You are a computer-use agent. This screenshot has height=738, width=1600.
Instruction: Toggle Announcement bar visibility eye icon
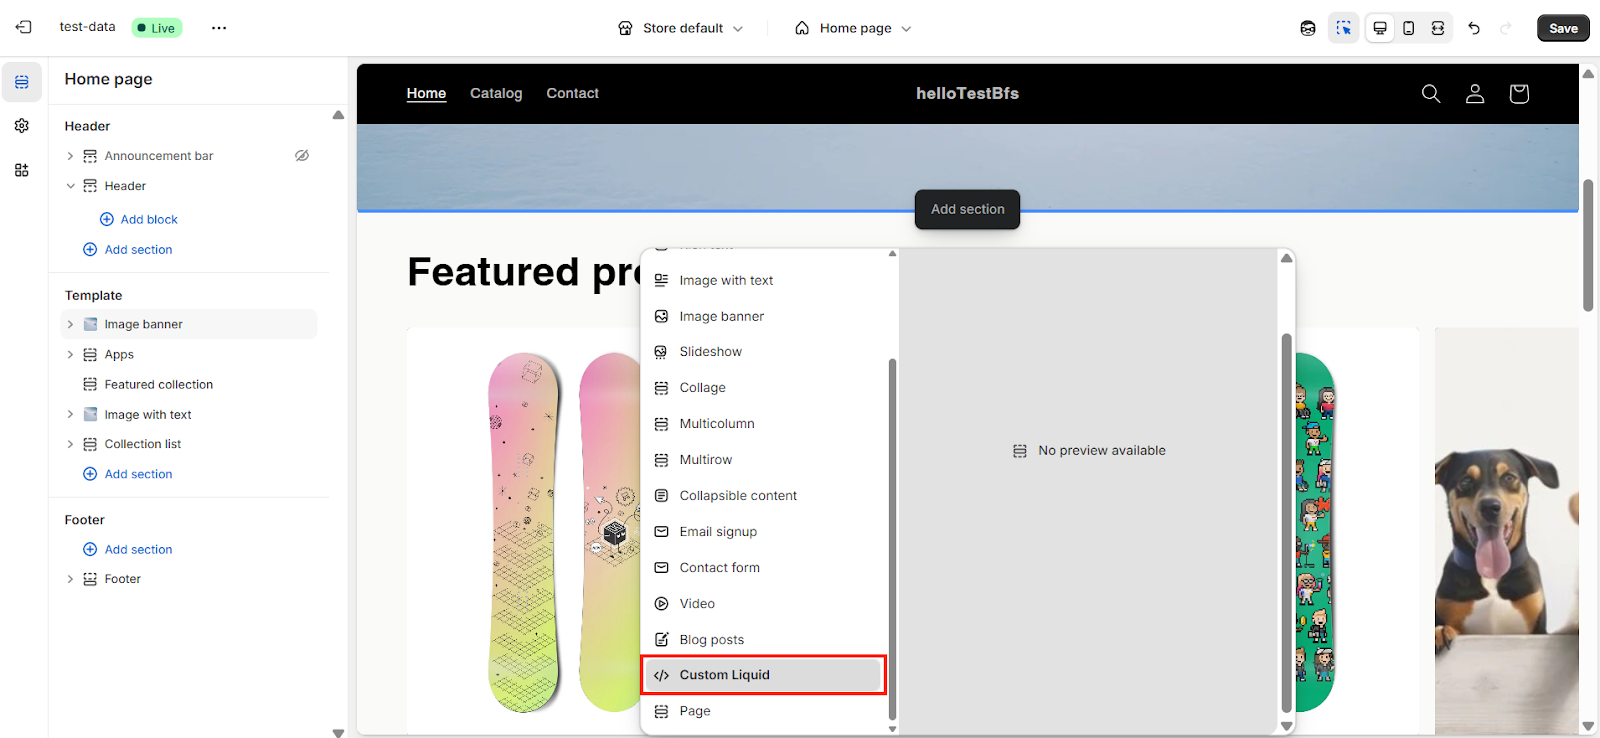[301, 156]
